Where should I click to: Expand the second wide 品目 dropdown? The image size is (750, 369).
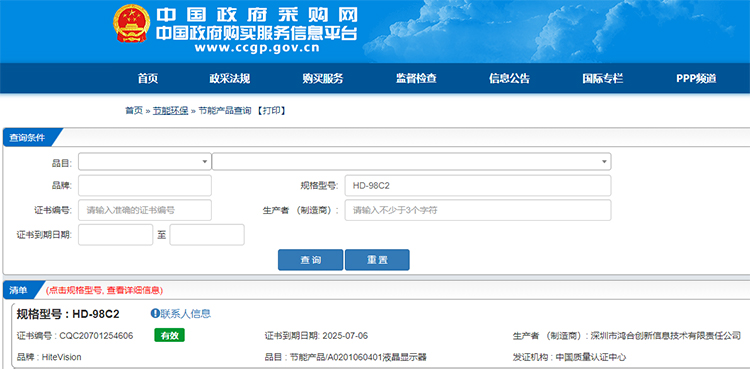coord(411,161)
